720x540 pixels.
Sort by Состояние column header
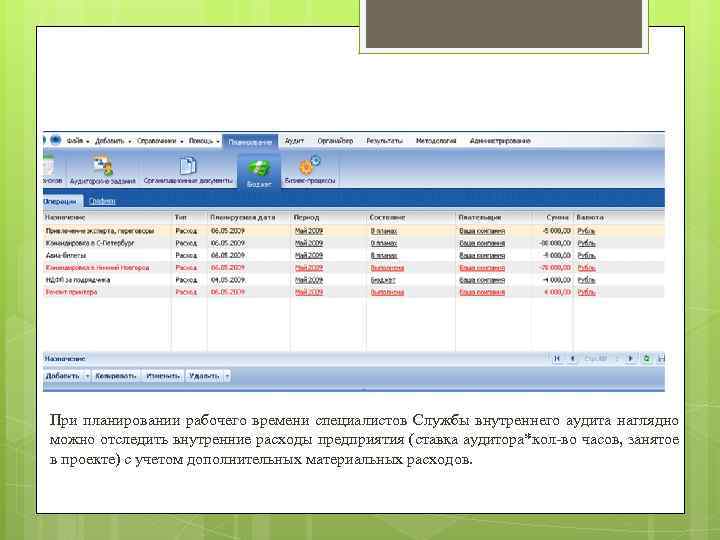pos(411,217)
